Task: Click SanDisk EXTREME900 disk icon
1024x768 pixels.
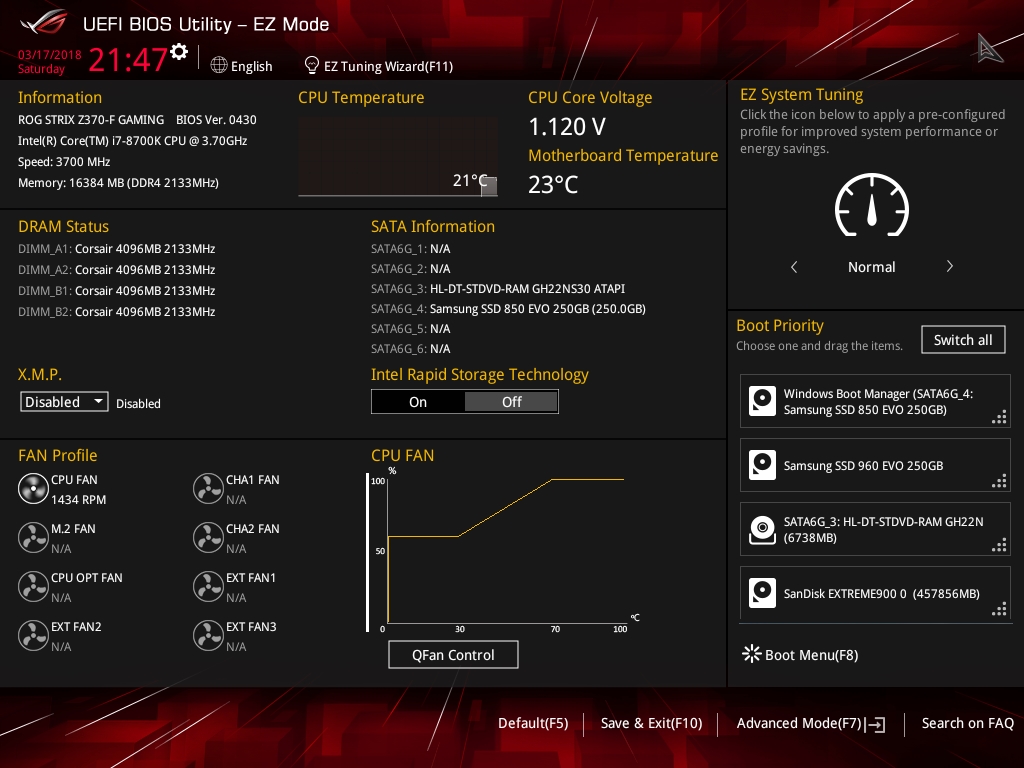Action: 762,593
